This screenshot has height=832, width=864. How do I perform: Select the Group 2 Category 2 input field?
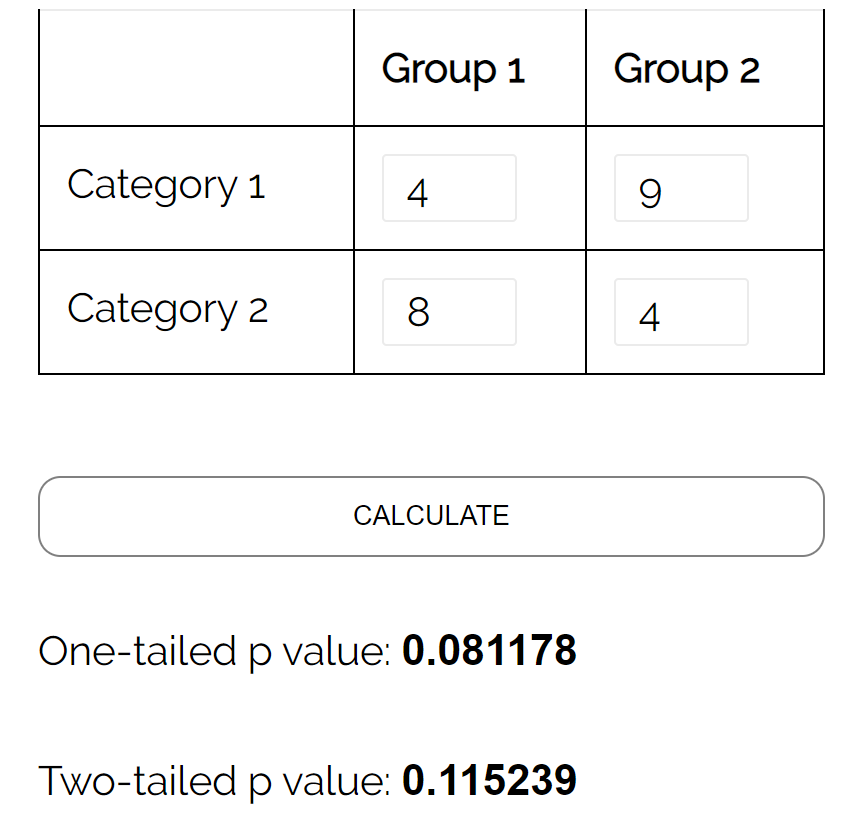click(681, 313)
